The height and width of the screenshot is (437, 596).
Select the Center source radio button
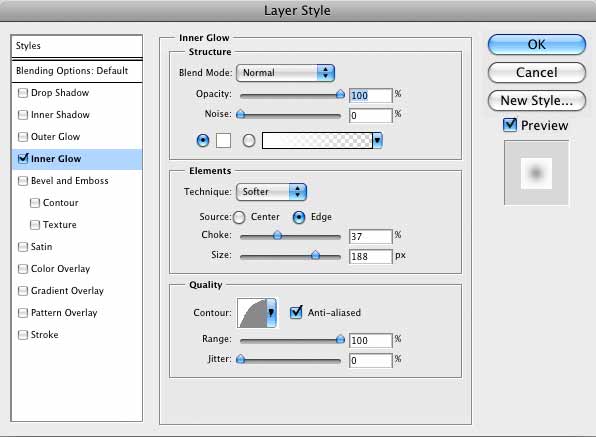click(x=239, y=217)
